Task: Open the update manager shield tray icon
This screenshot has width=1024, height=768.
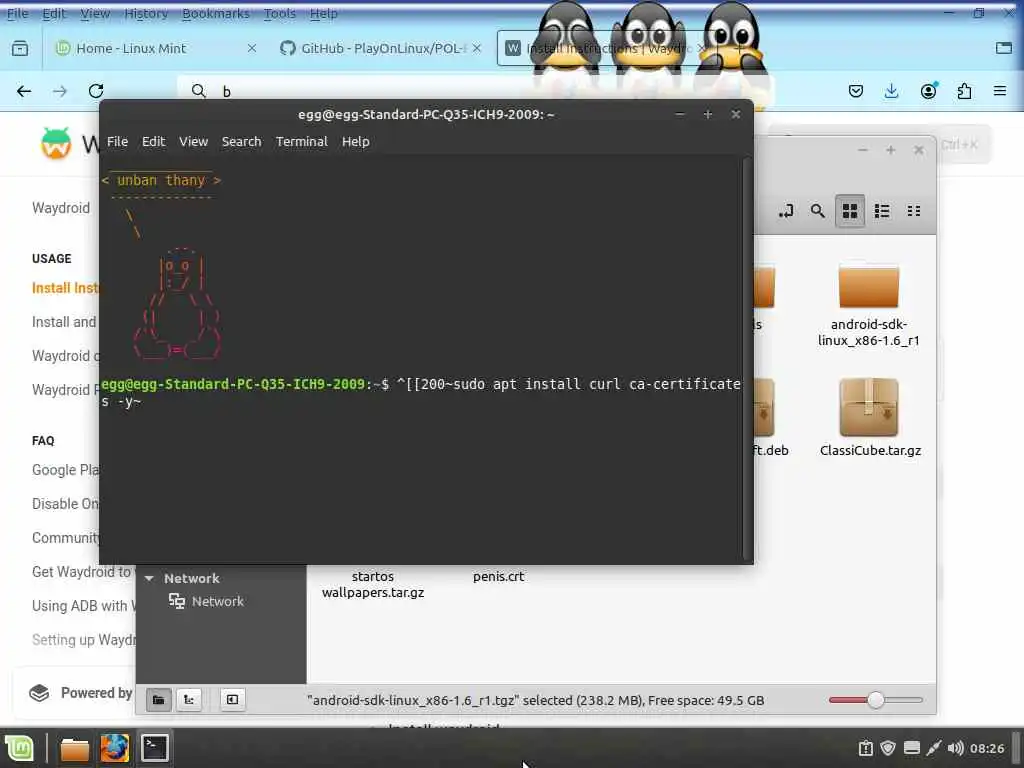Action: [x=888, y=748]
